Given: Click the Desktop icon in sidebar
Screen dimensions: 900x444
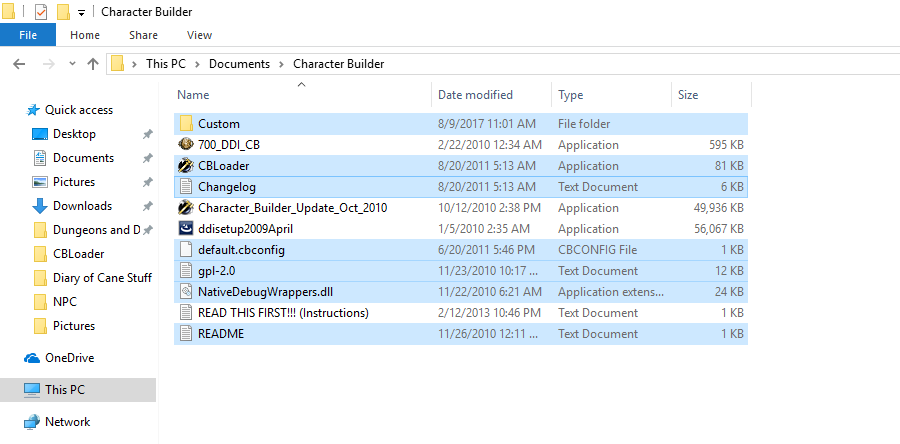Looking at the screenshot, I should (40, 134).
